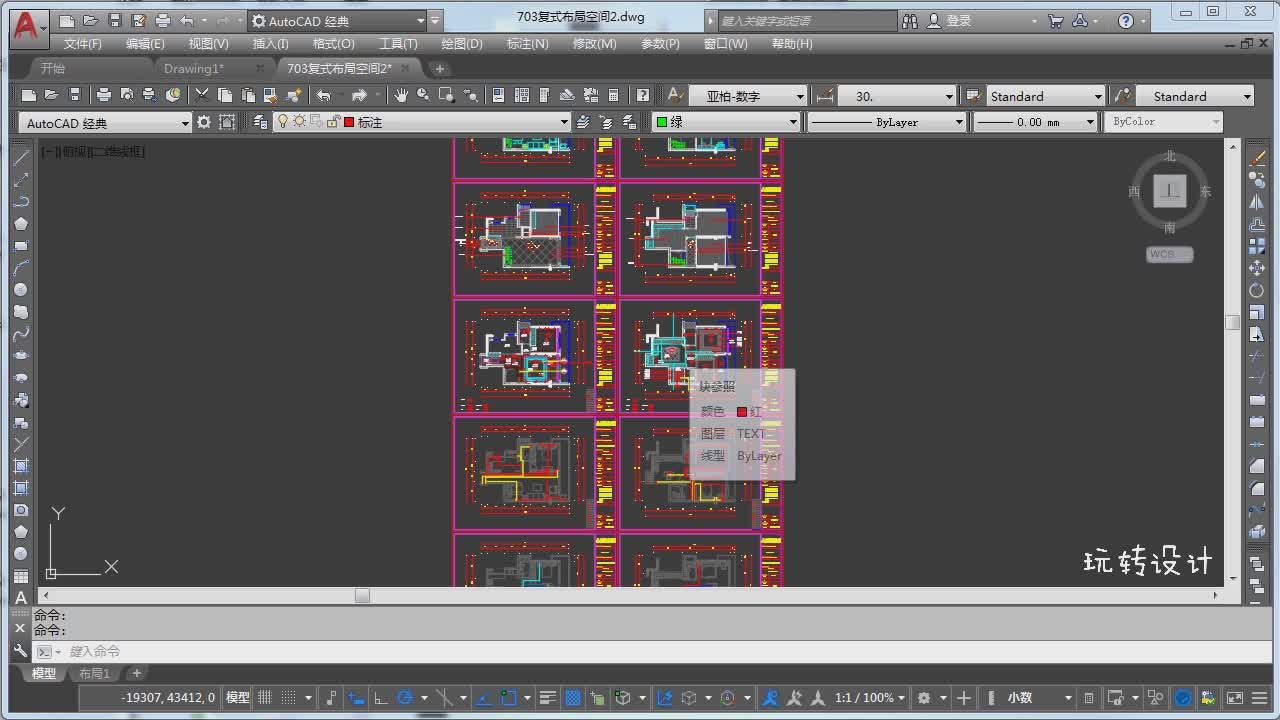
Task: Click the Help question mark icon in toolbar
Action: click(643, 95)
